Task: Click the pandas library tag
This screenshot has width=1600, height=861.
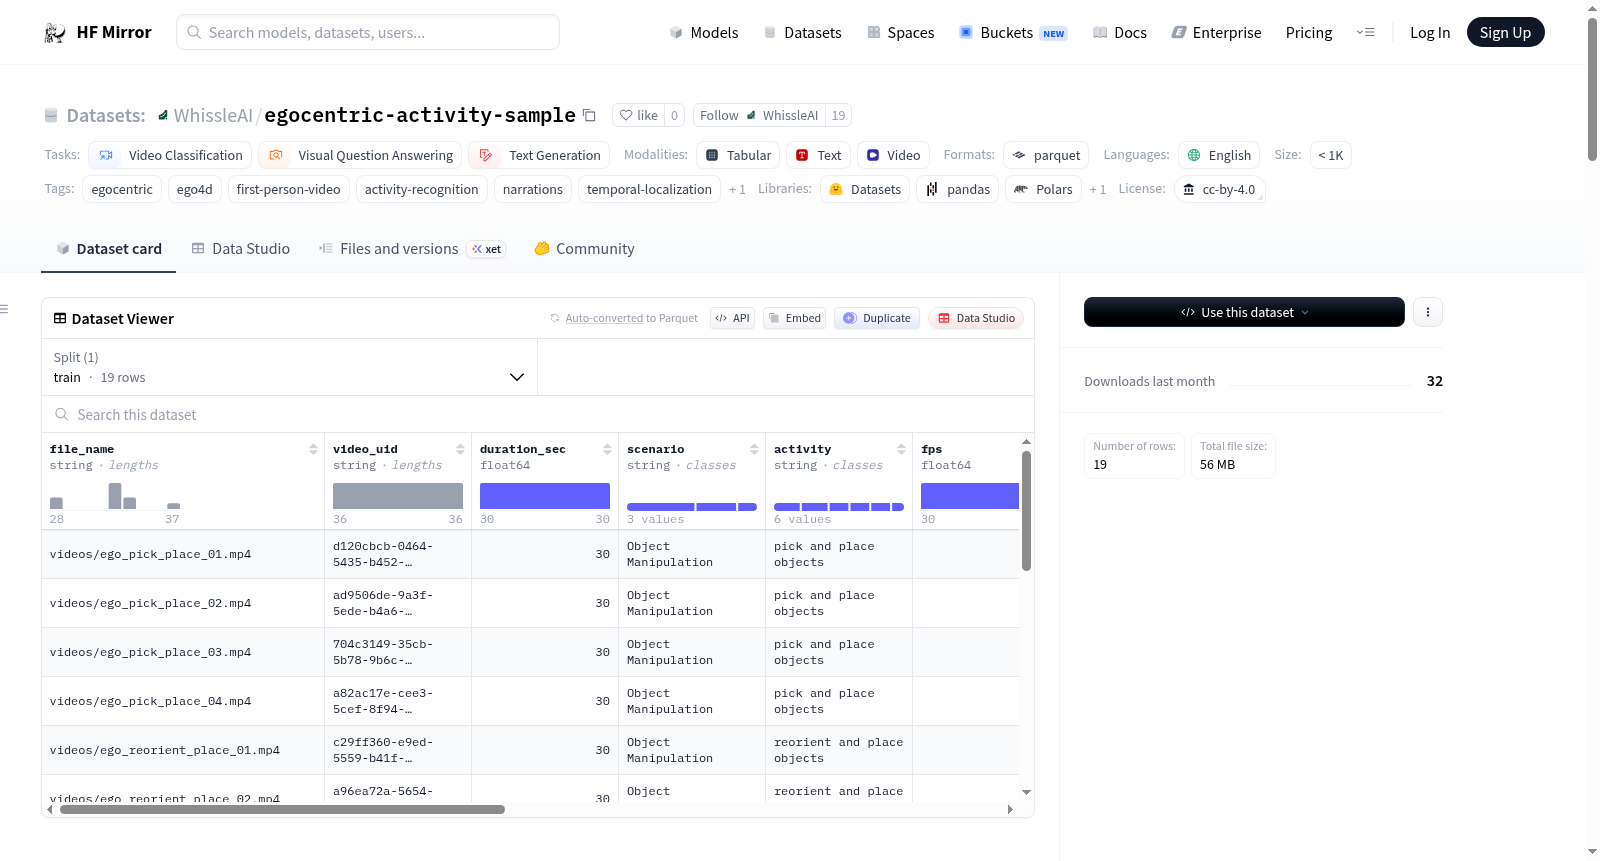Action: pyautogui.click(x=958, y=189)
